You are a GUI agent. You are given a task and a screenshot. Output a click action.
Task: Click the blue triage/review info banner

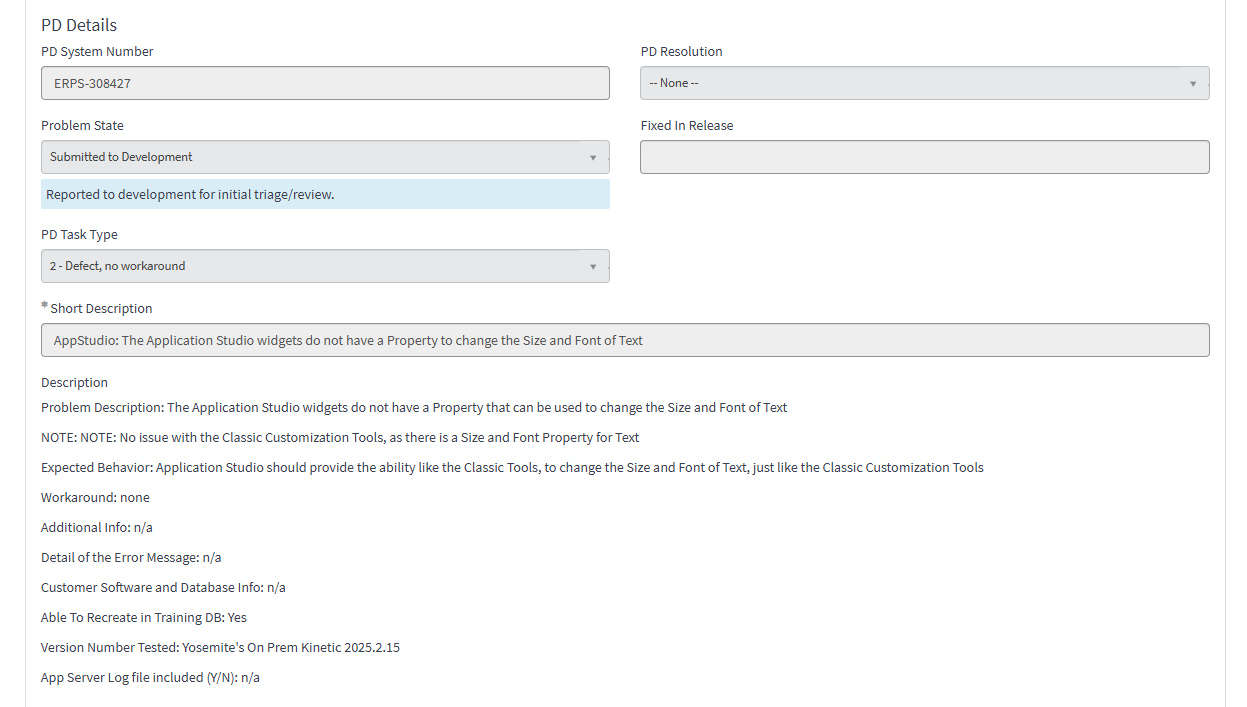(325, 194)
